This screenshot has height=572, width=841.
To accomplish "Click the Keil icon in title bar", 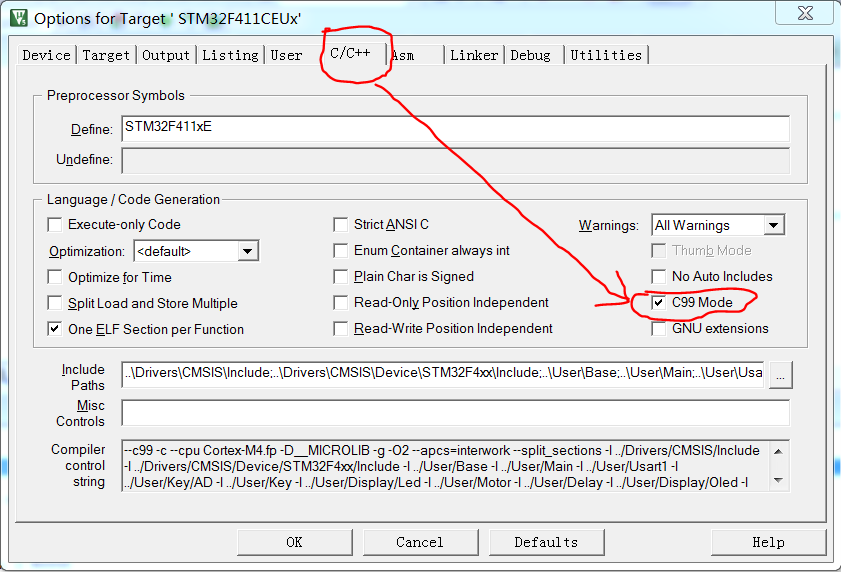I will (19, 18).
